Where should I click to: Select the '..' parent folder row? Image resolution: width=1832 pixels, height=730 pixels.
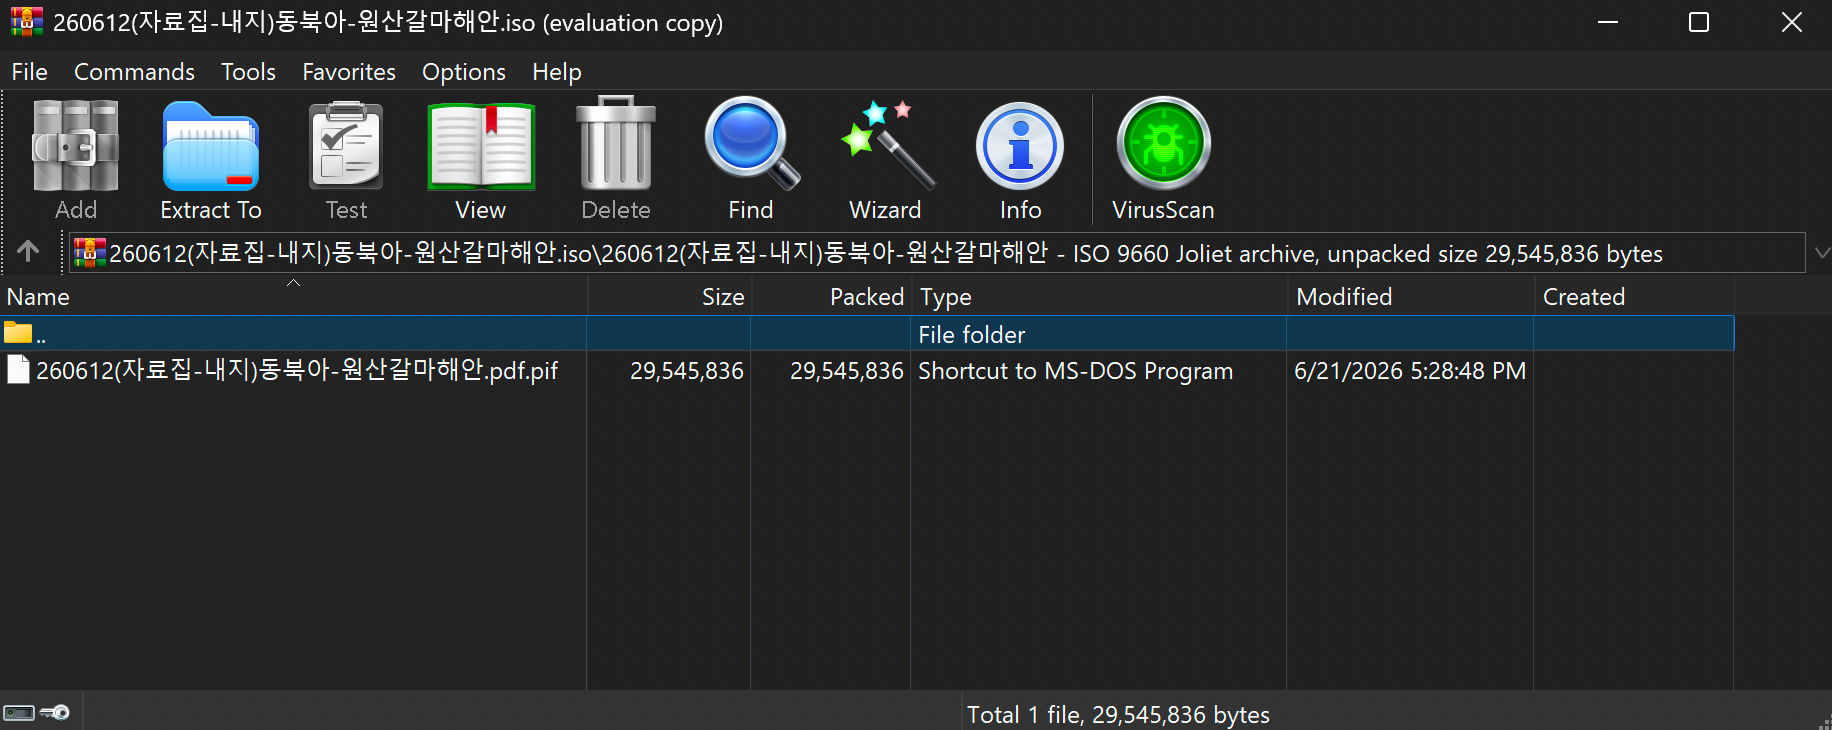point(867,334)
